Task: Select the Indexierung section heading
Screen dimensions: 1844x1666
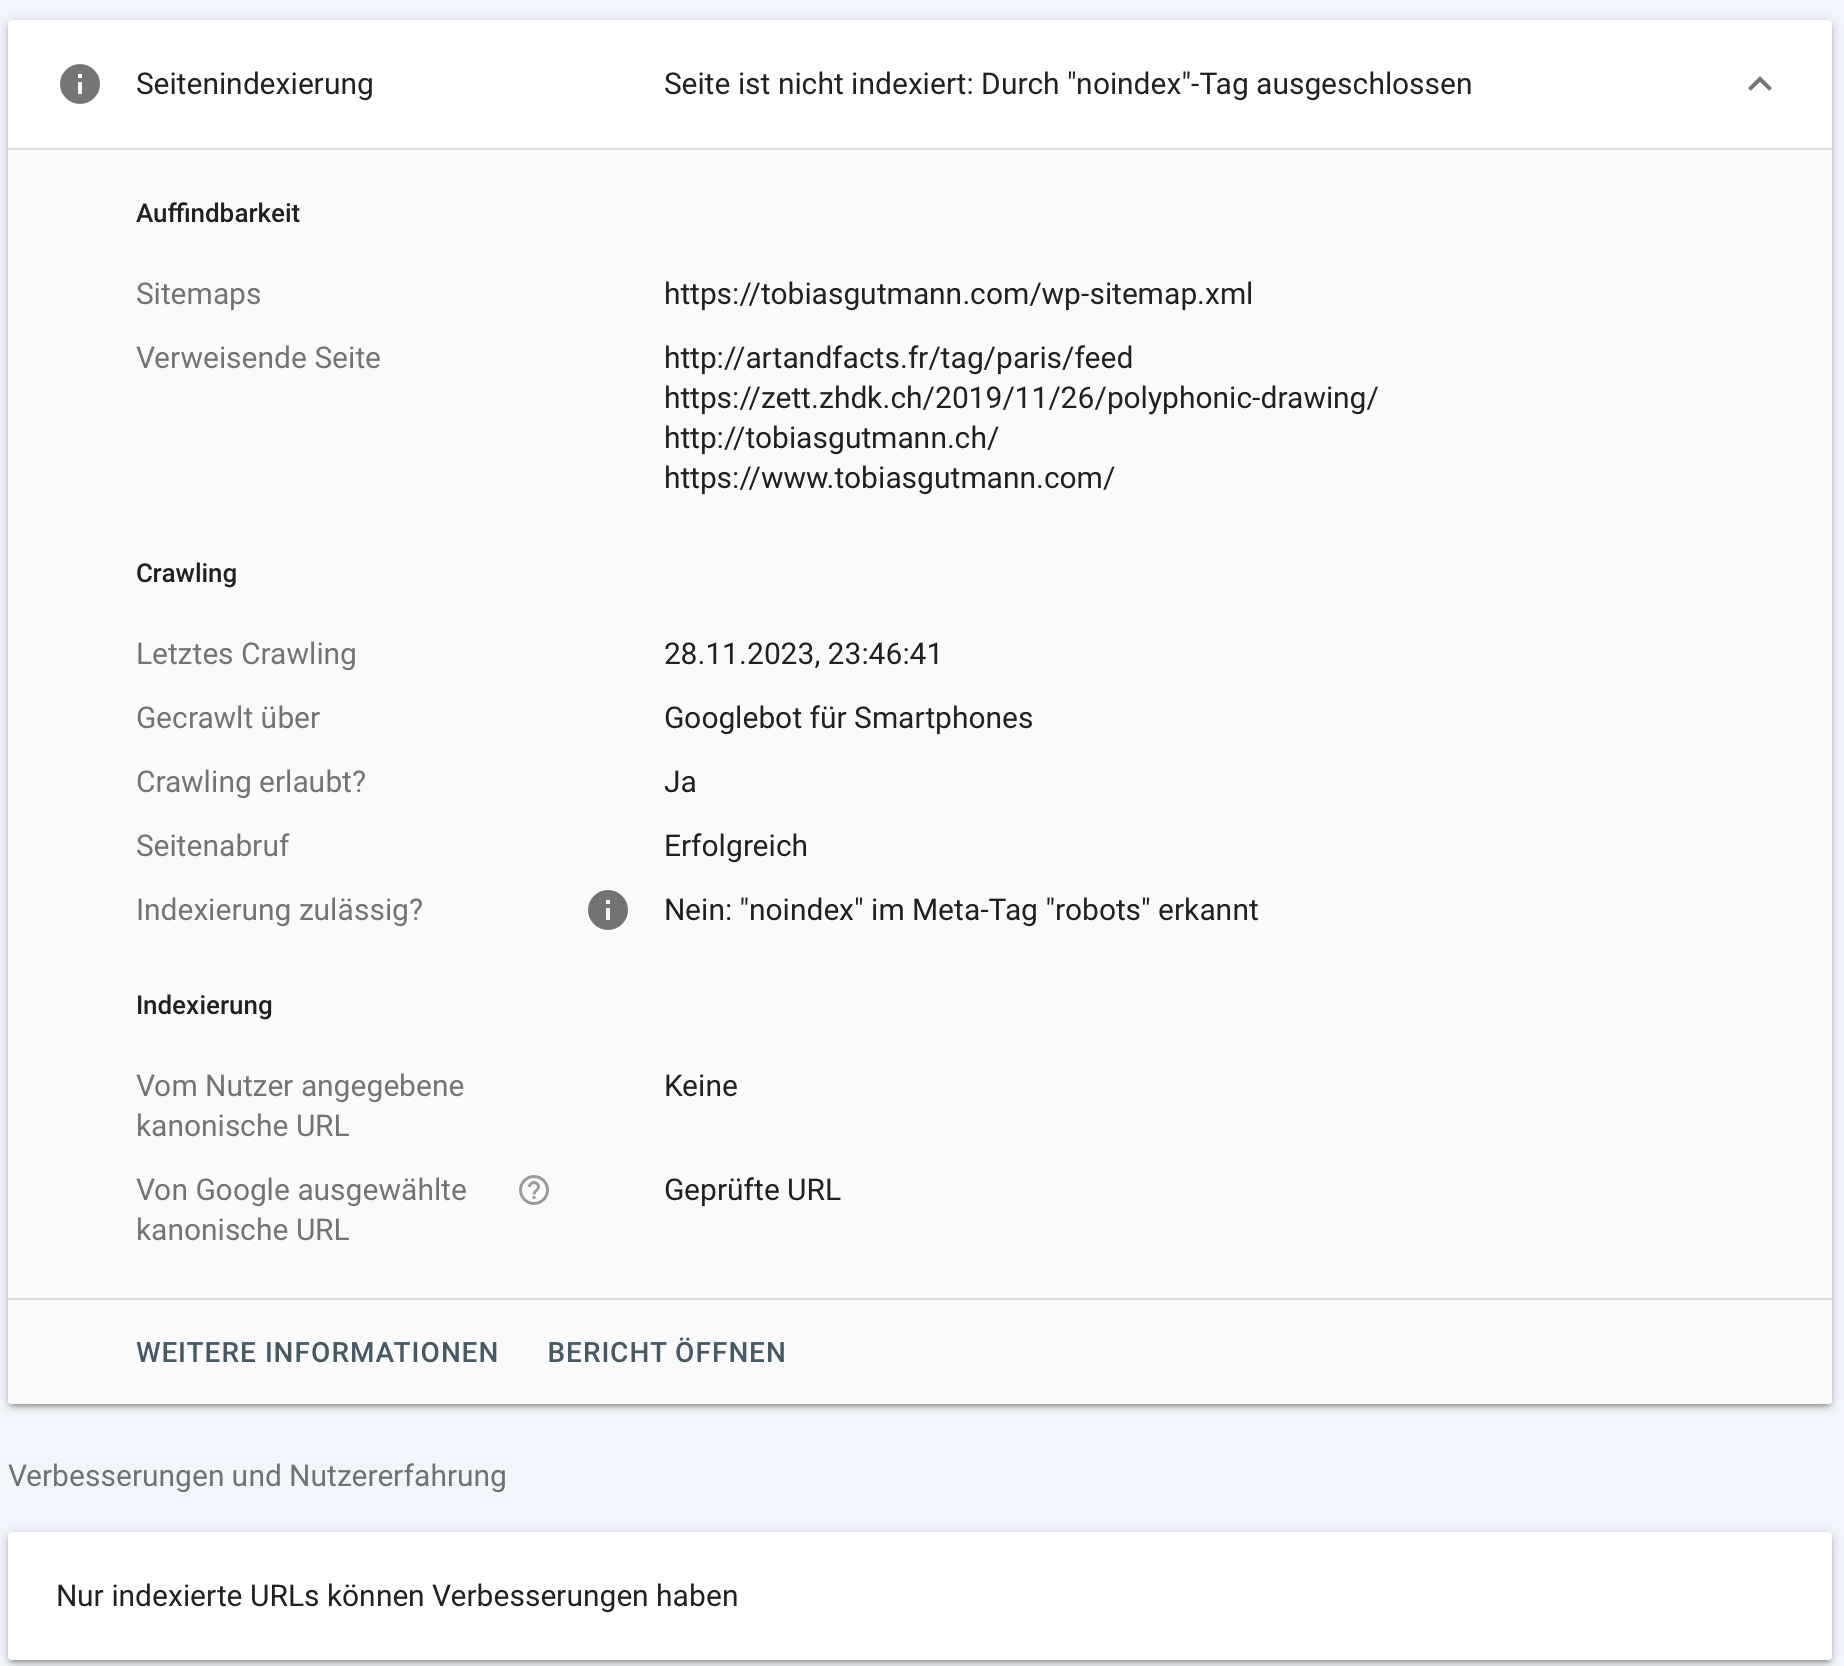Action: coord(204,1005)
